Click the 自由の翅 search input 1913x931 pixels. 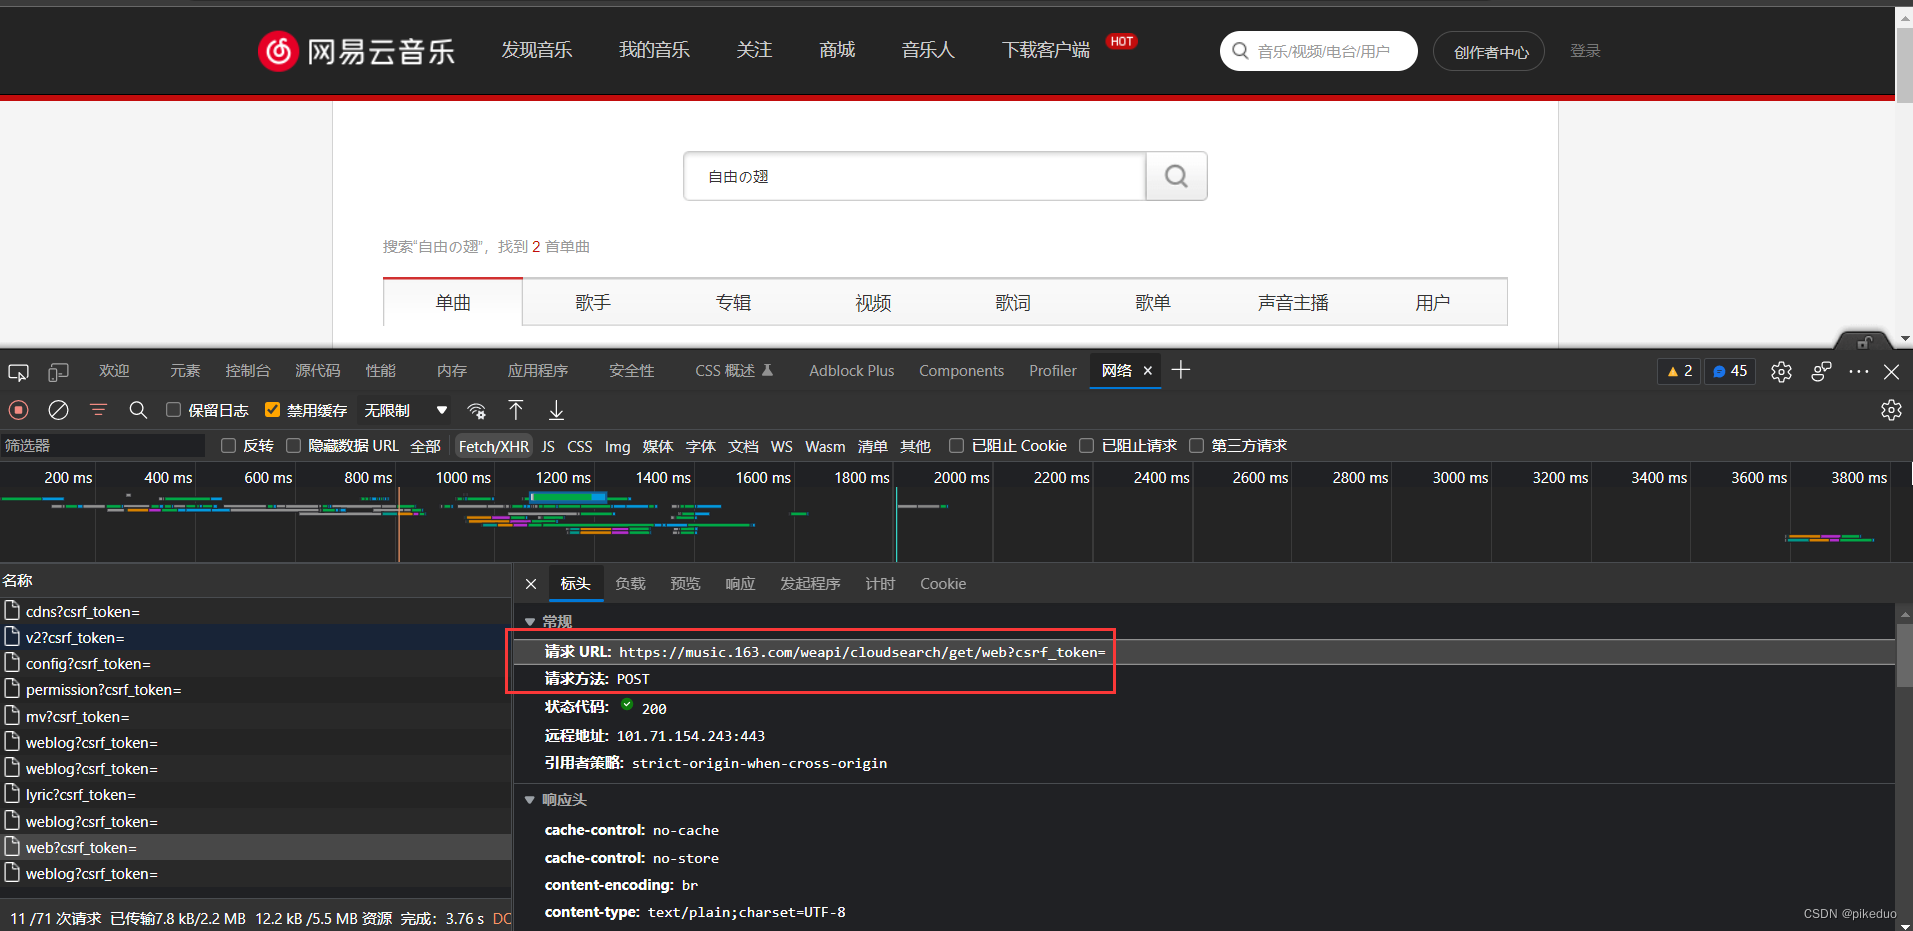[x=915, y=176]
